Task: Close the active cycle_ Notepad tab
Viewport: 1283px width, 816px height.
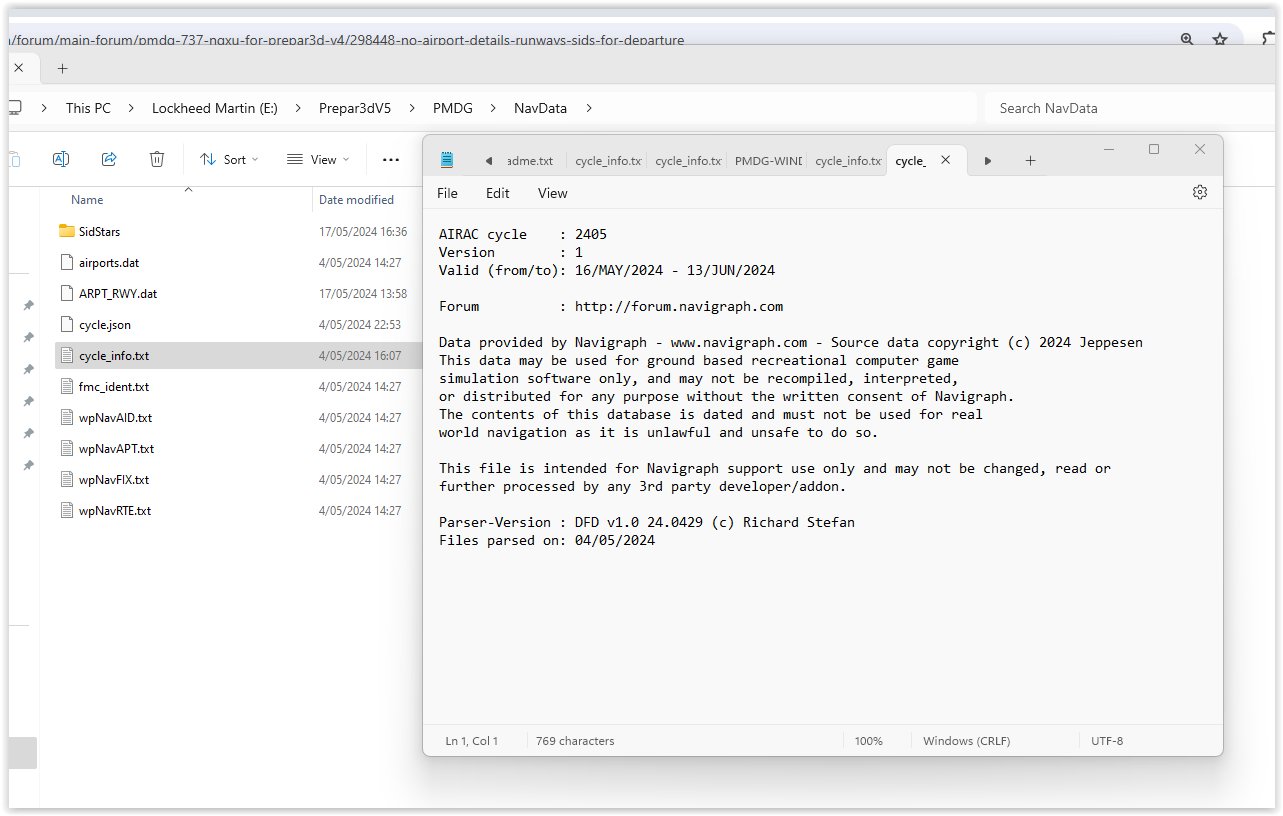Action: pyautogui.click(x=945, y=160)
